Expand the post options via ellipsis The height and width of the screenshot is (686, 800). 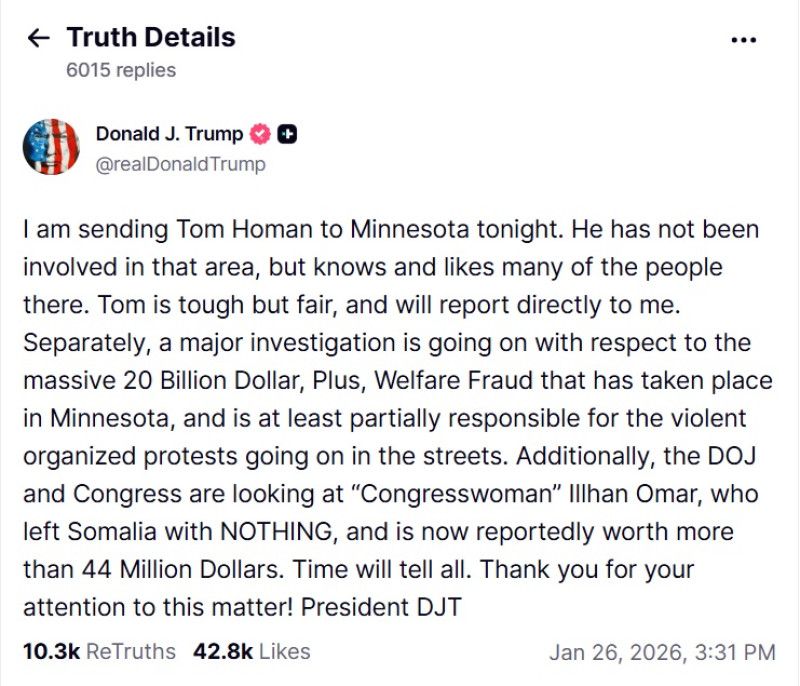(x=744, y=37)
